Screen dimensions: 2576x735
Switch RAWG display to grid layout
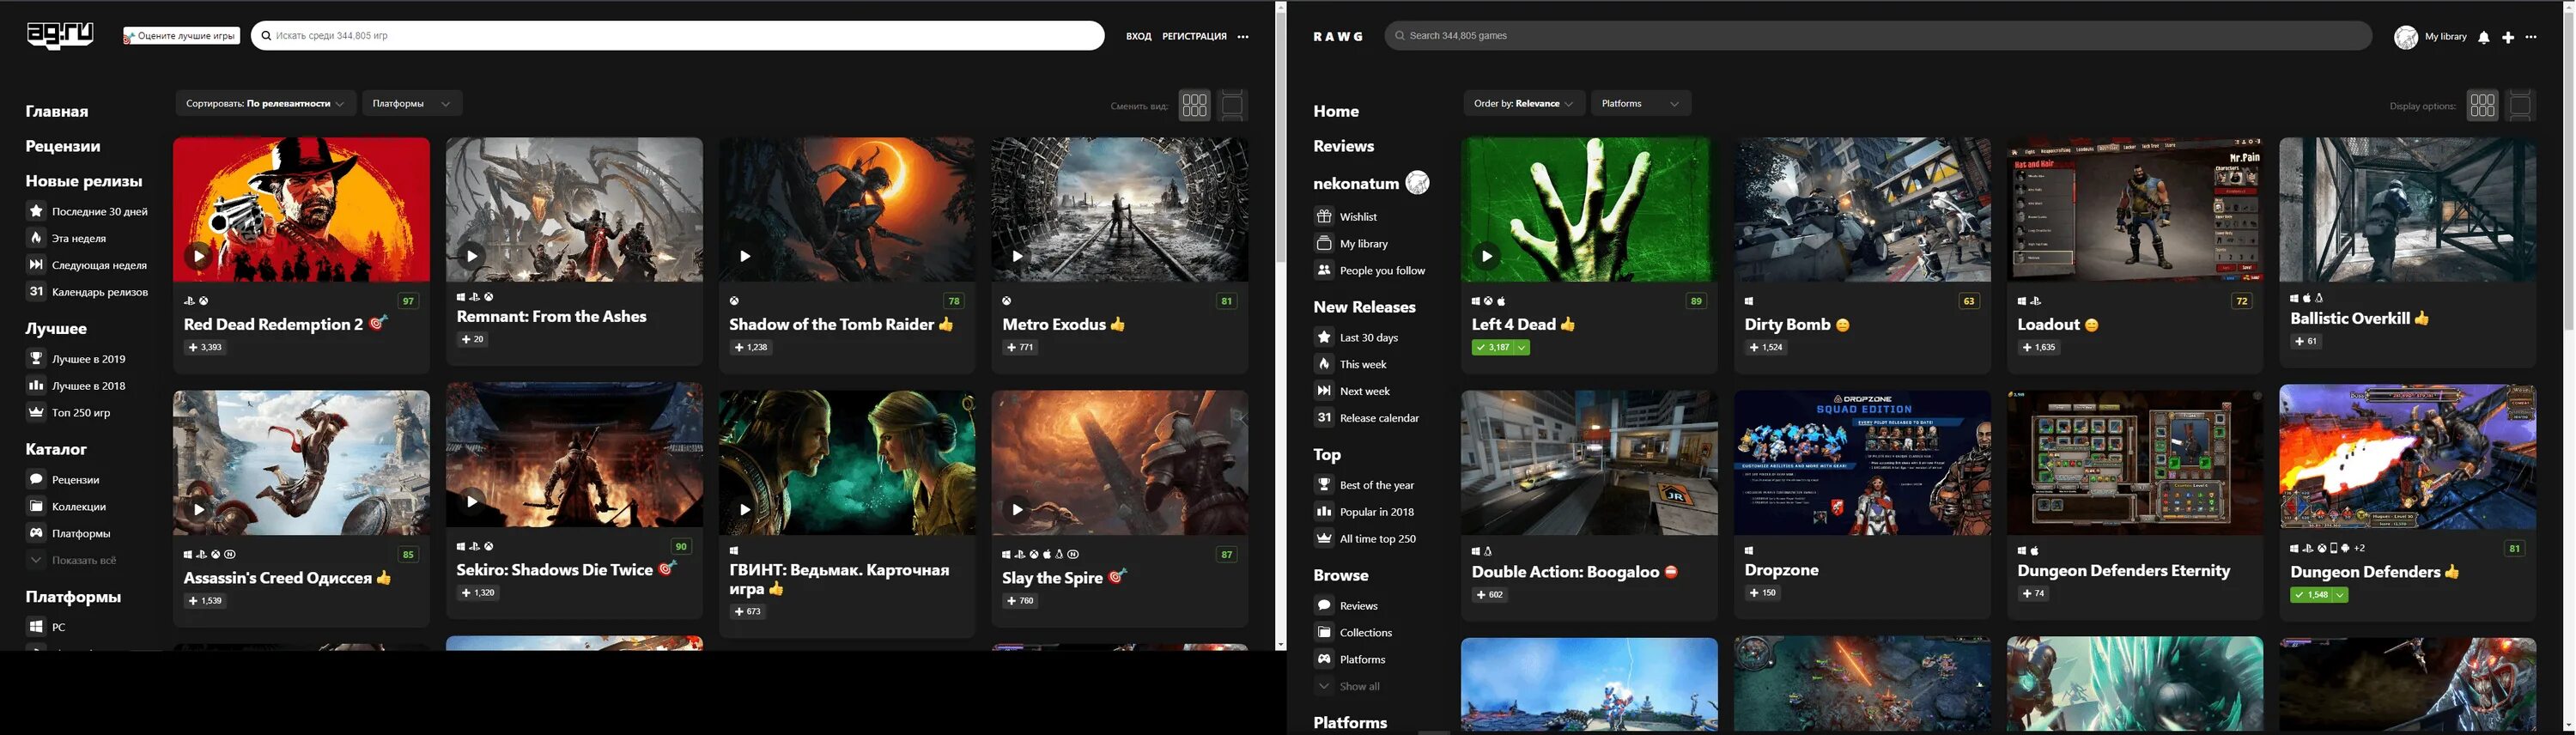pos(2482,105)
